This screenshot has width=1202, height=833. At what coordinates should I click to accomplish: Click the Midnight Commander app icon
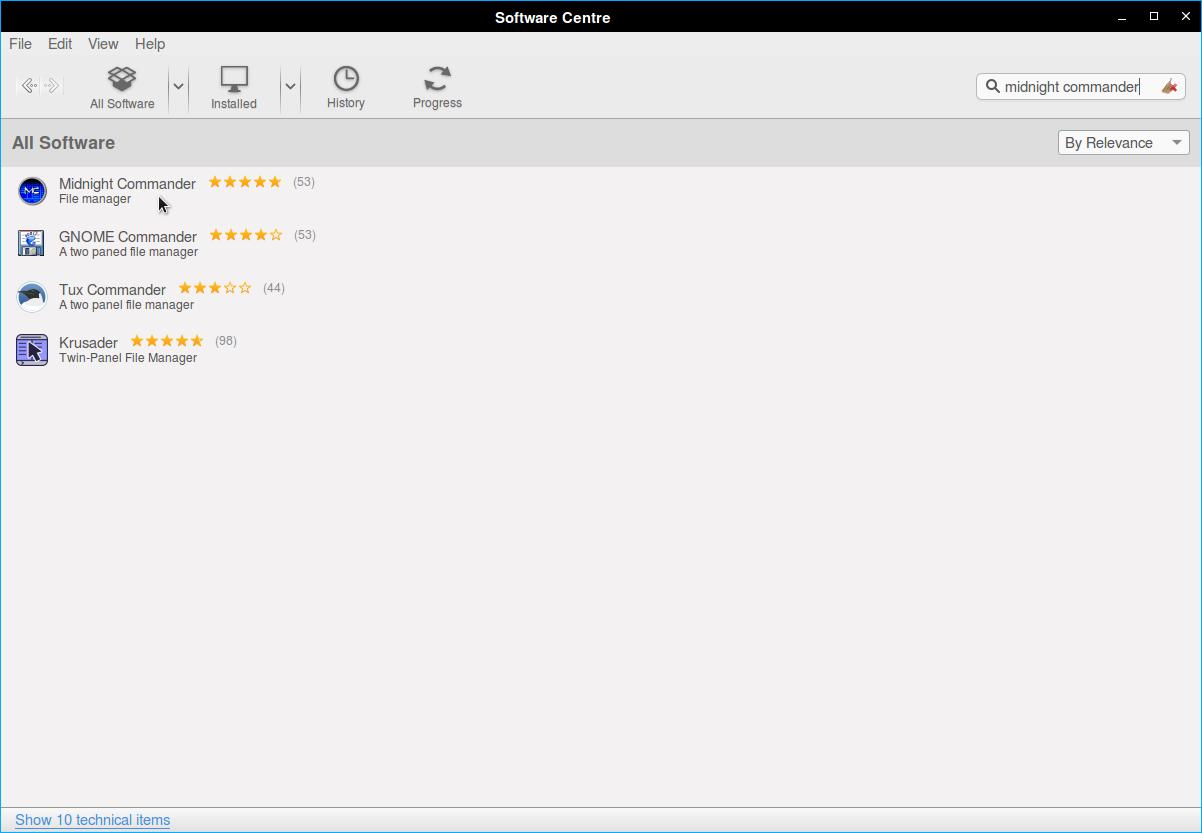(x=32, y=191)
